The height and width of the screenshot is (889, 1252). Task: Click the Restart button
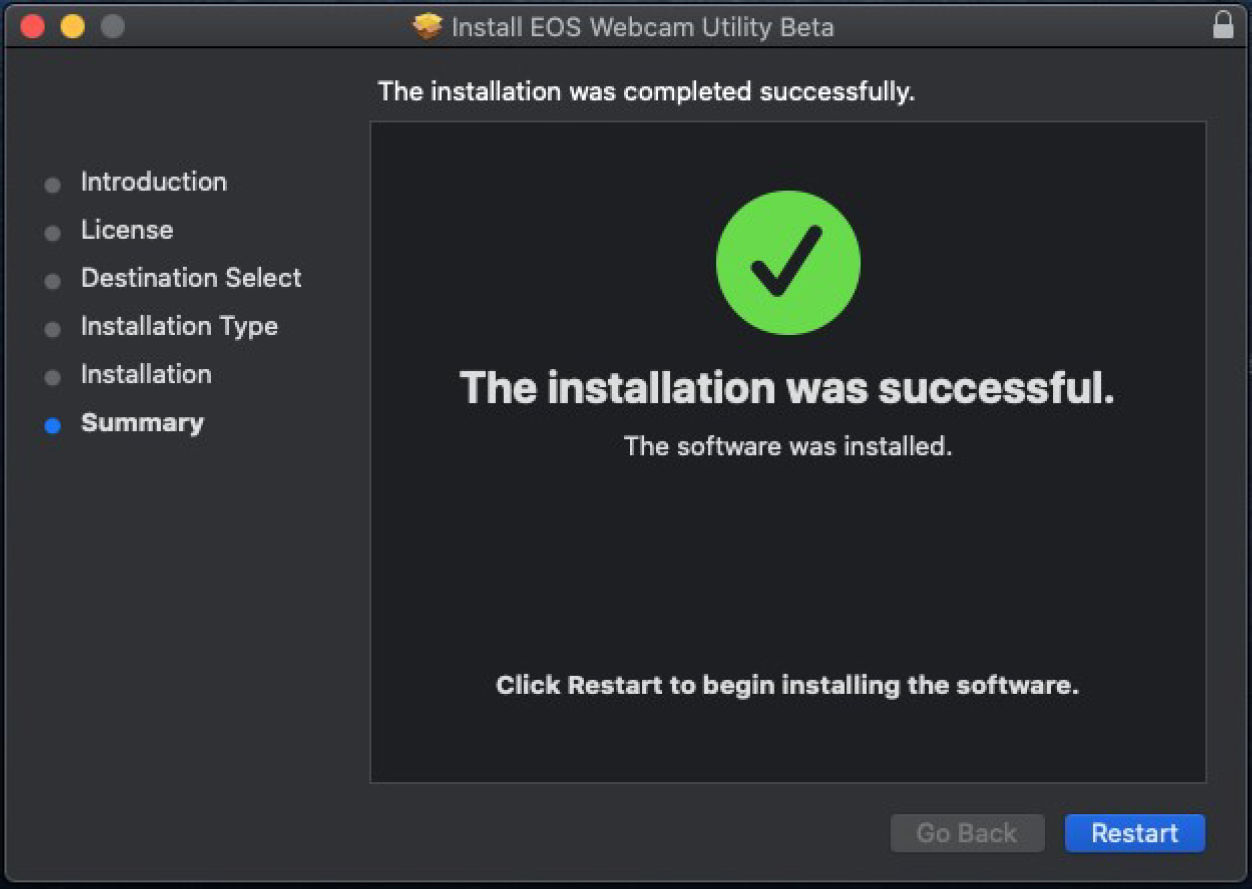pyautogui.click(x=1134, y=832)
